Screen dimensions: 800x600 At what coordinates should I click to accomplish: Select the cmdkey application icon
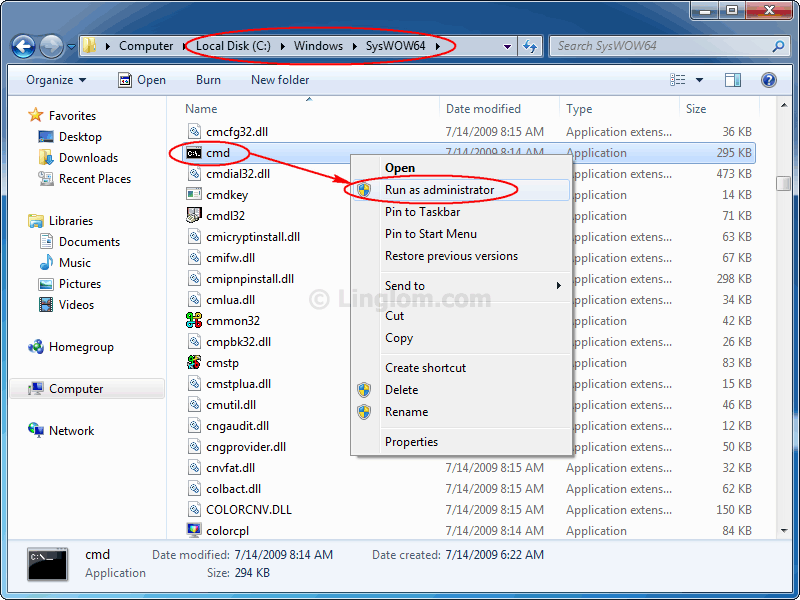pos(194,194)
